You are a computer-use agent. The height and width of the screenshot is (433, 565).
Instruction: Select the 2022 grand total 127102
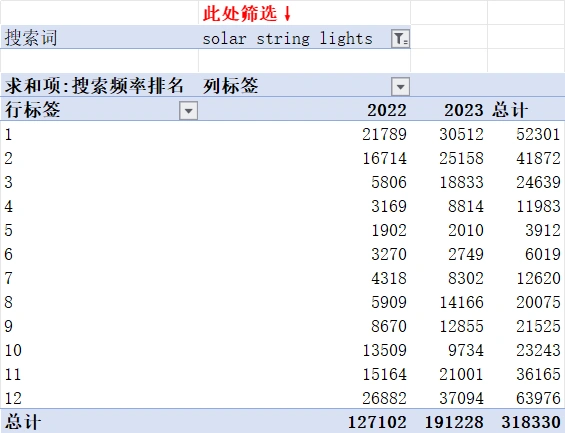[377, 422]
